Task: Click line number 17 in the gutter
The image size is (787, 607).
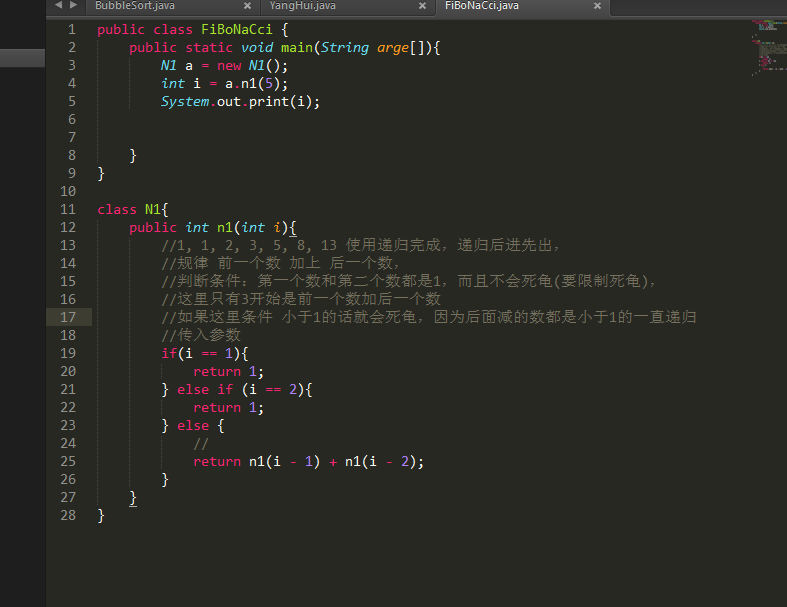Action: pos(68,317)
